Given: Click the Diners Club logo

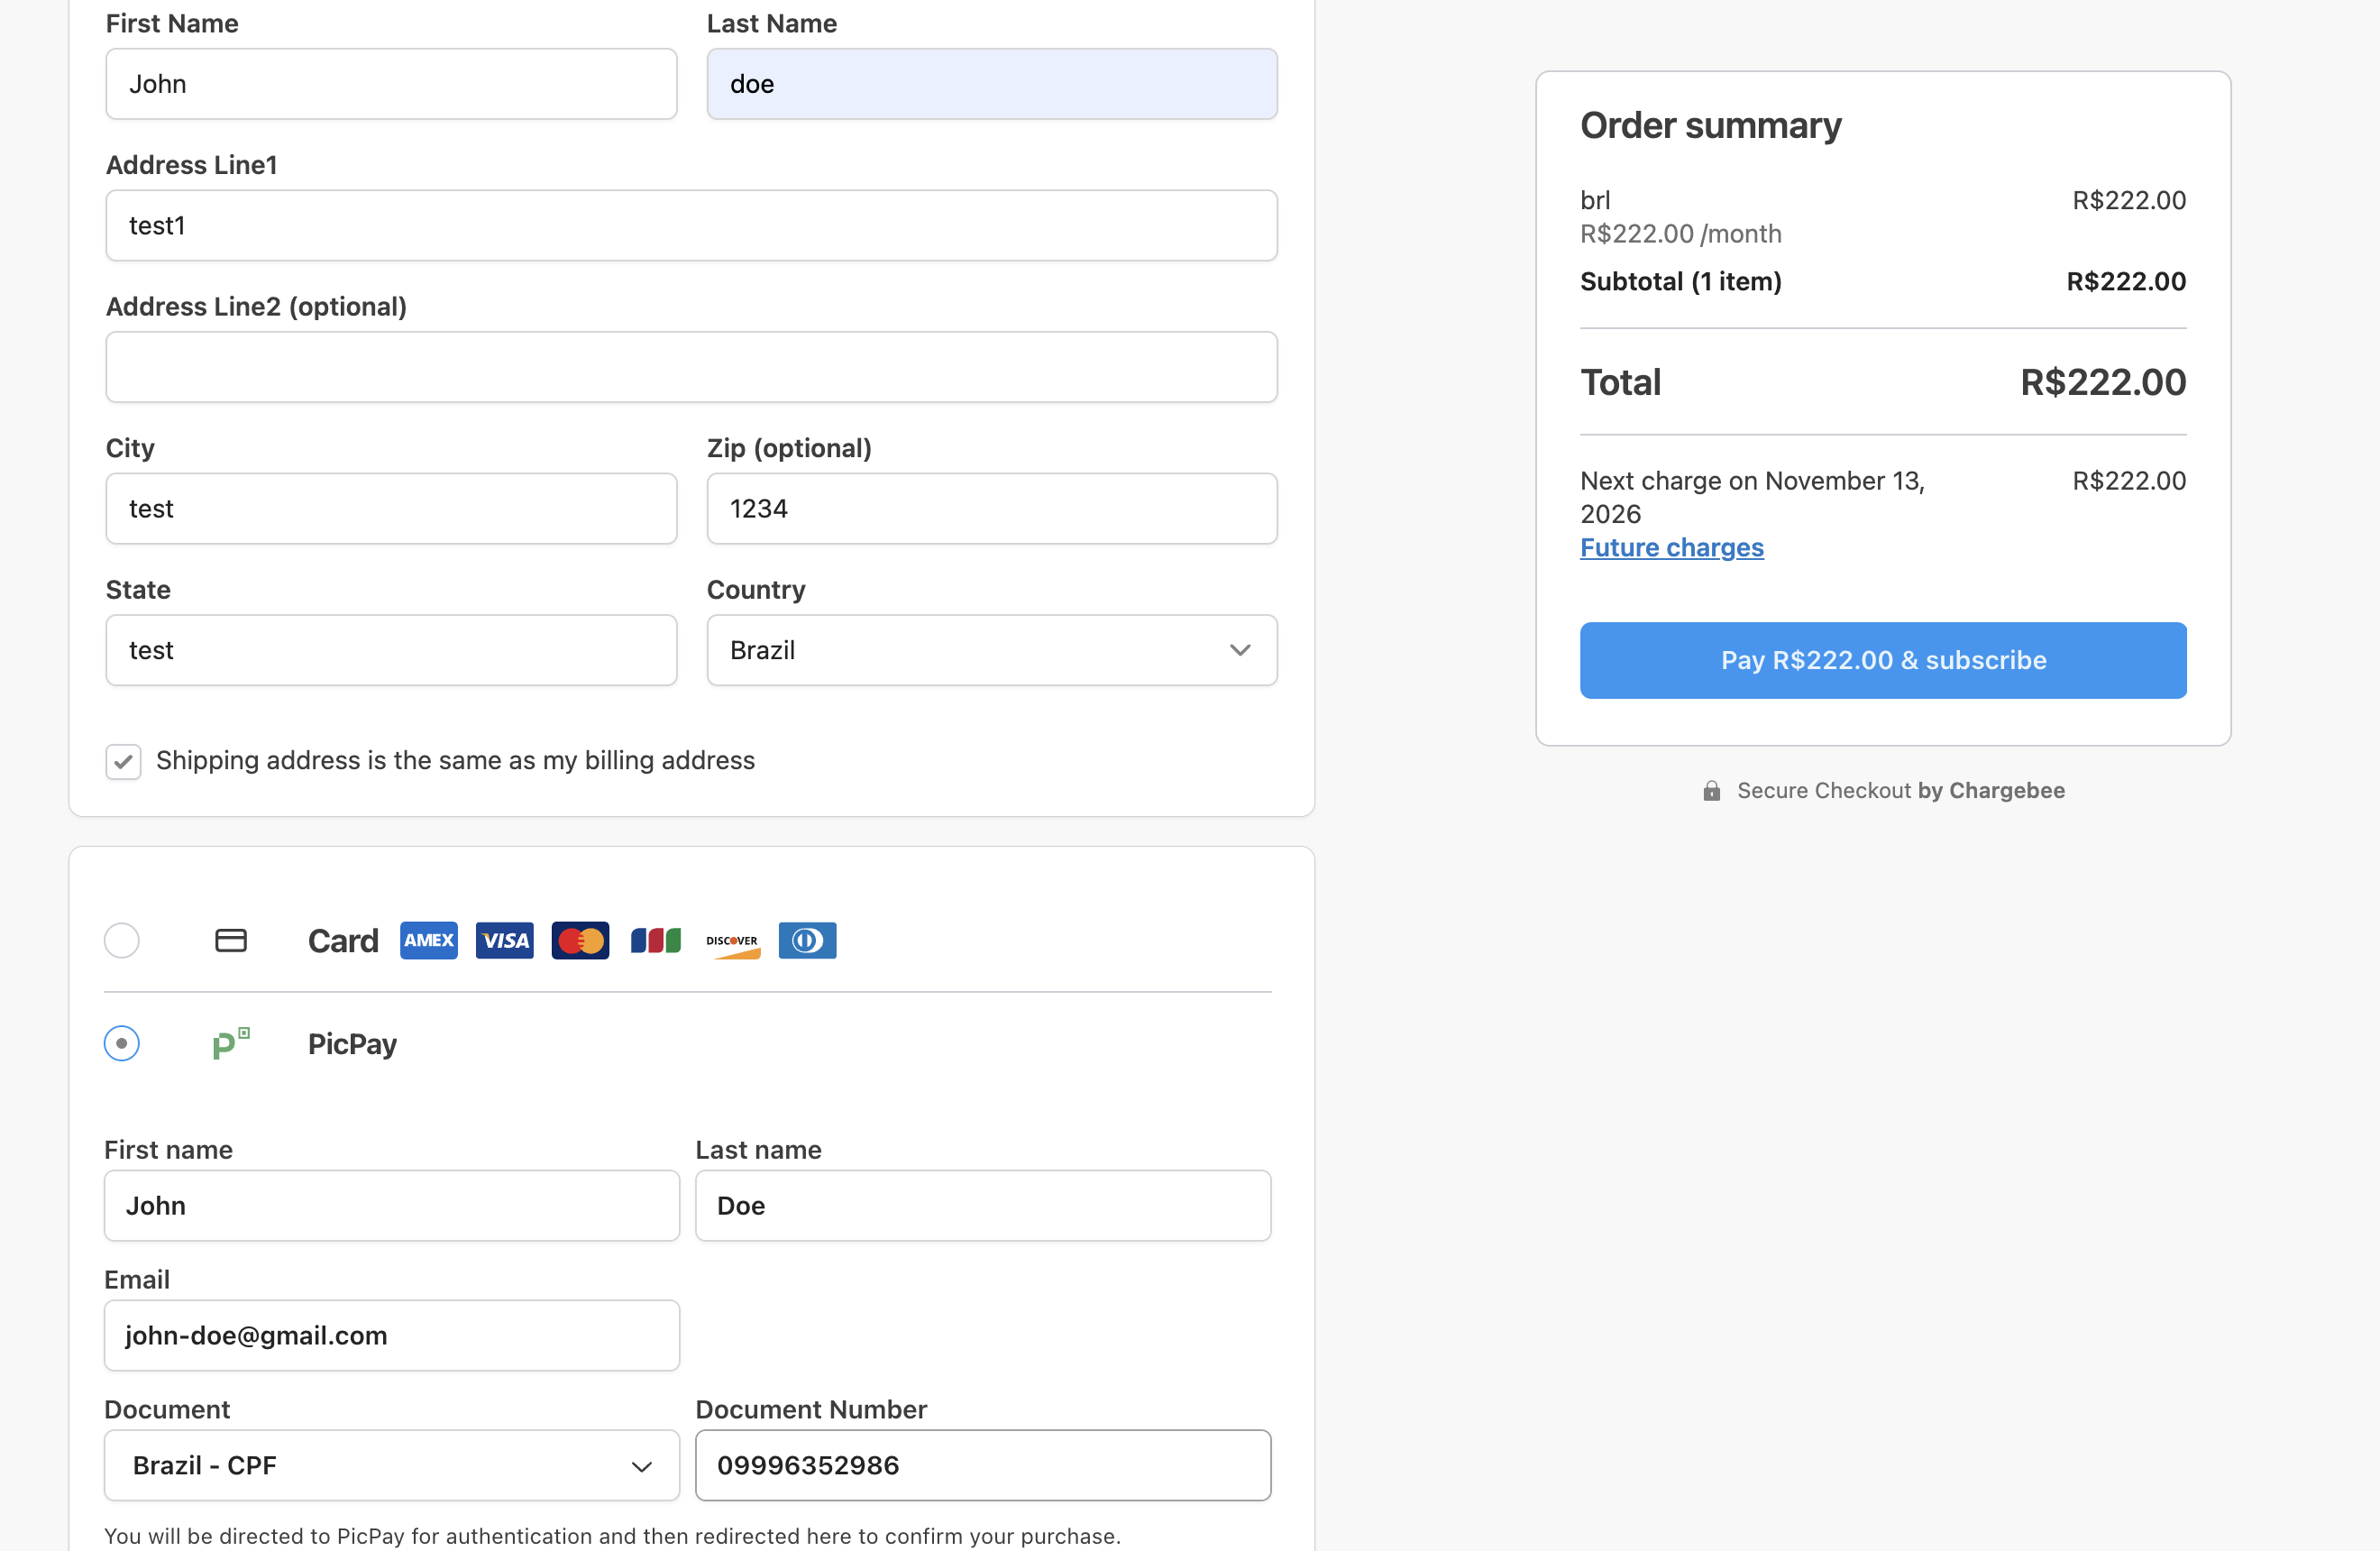Looking at the screenshot, I should (807, 940).
